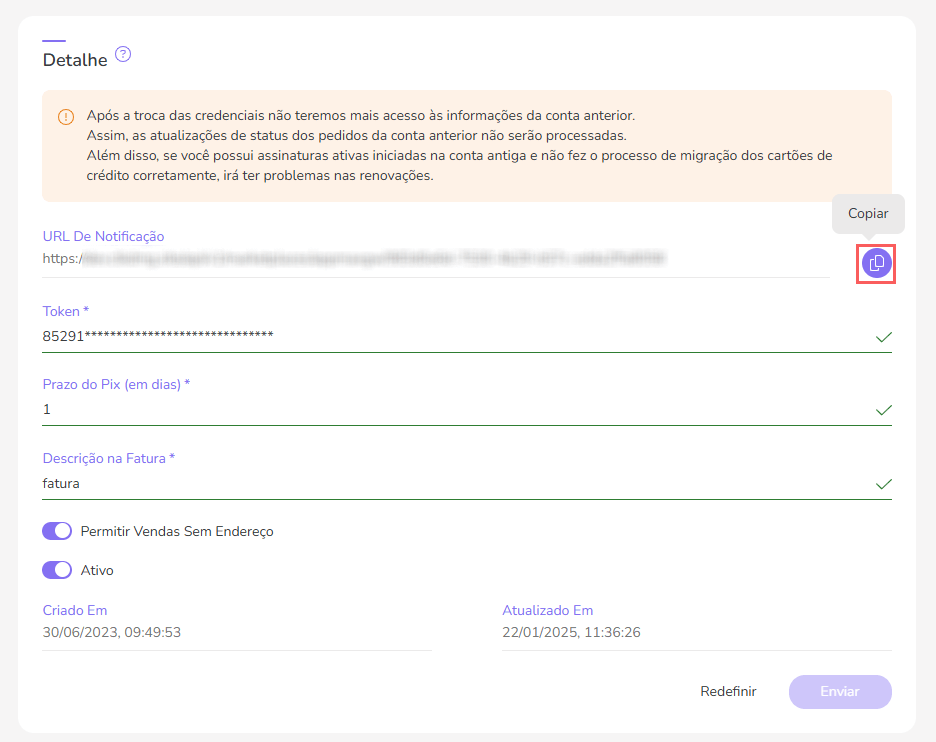Click the duplicate-pages icon inside the purple button
This screenshot has width=936, height=742.
[x=875, y=262]
